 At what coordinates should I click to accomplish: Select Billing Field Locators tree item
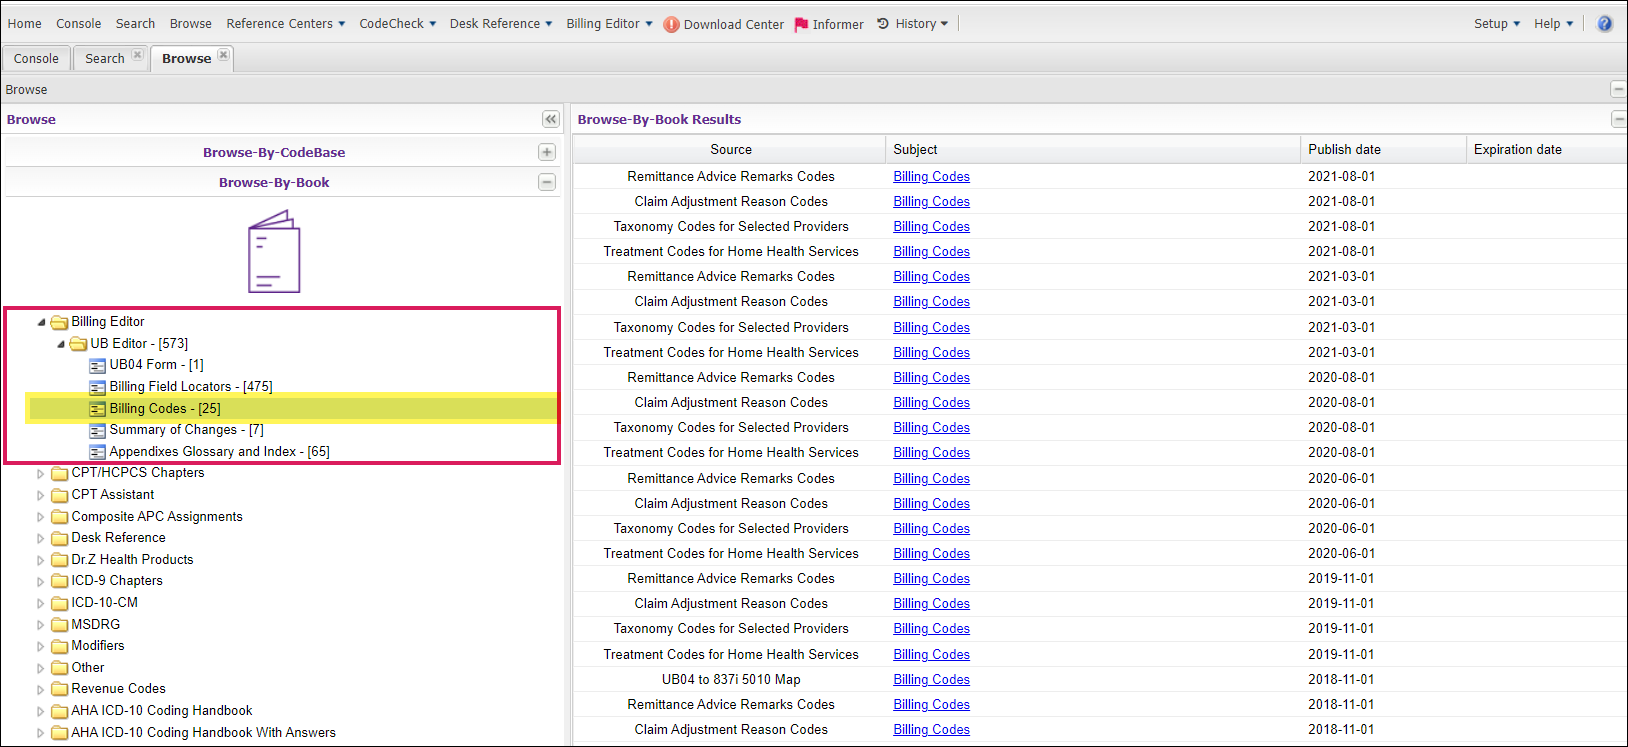click(190, 387)
